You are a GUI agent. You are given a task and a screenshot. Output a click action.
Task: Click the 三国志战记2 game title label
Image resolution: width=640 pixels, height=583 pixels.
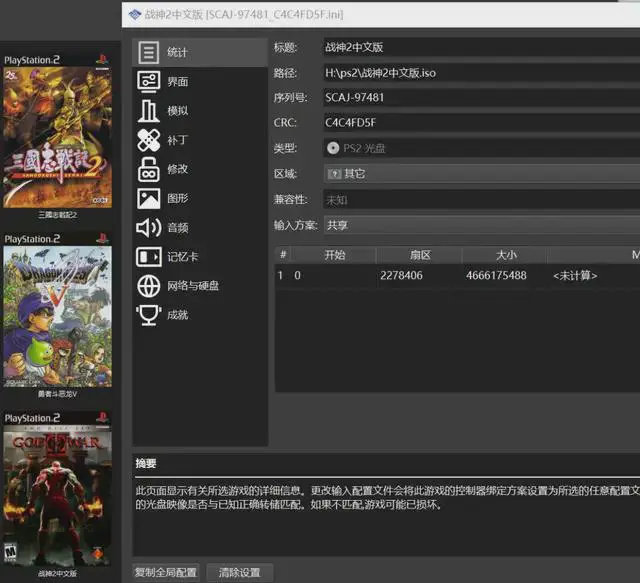(x=58, y=215)
